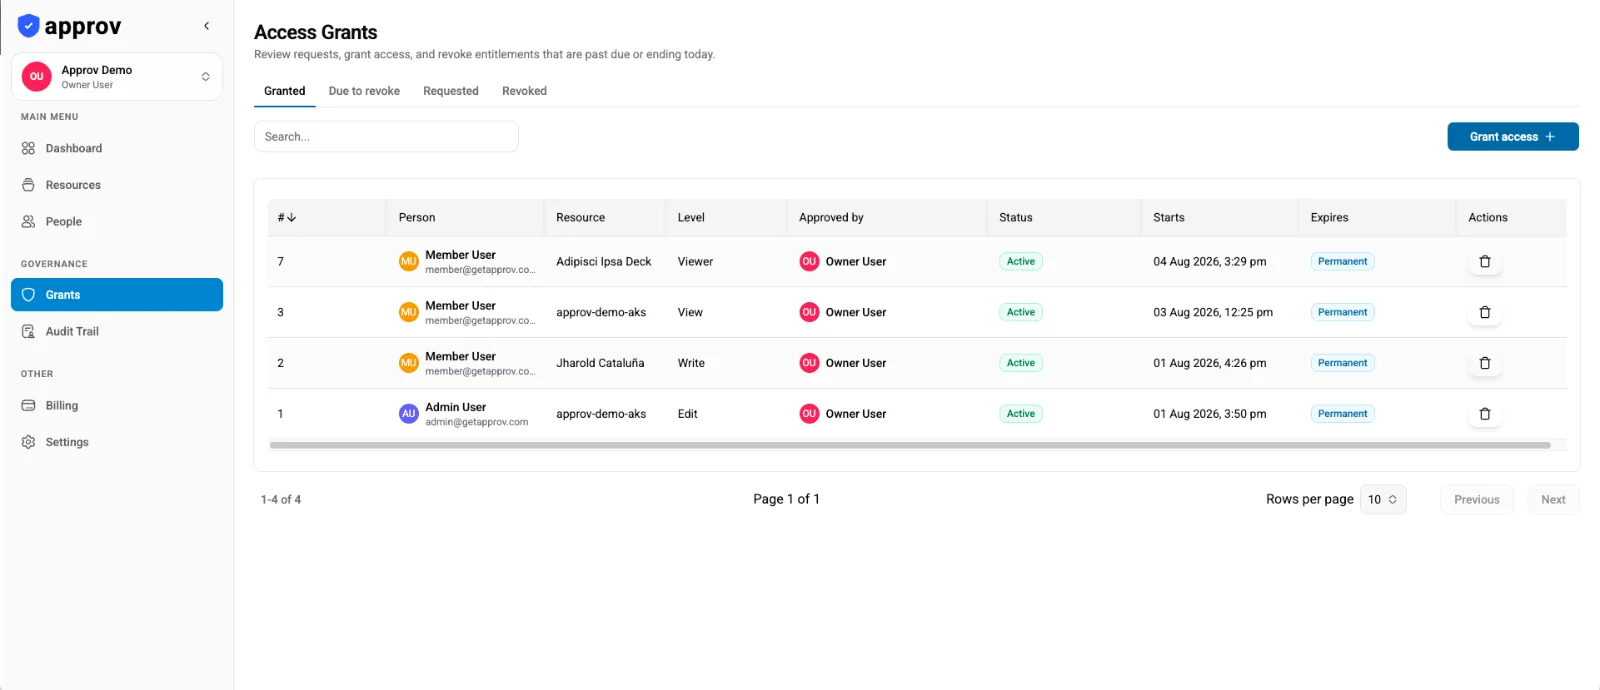Click start date 03 Aug 2026, 12:25 pm
This screenshot has height=690, width=1600.
[1213, 313]
